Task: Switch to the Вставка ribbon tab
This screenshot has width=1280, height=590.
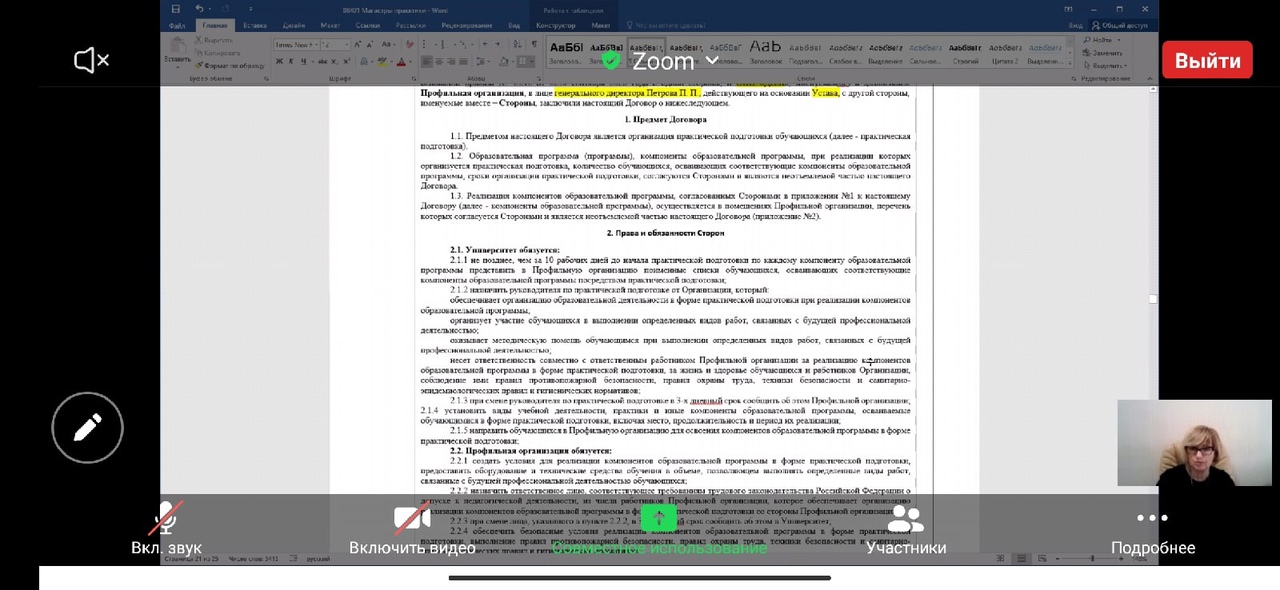Action: click(254, 25)
